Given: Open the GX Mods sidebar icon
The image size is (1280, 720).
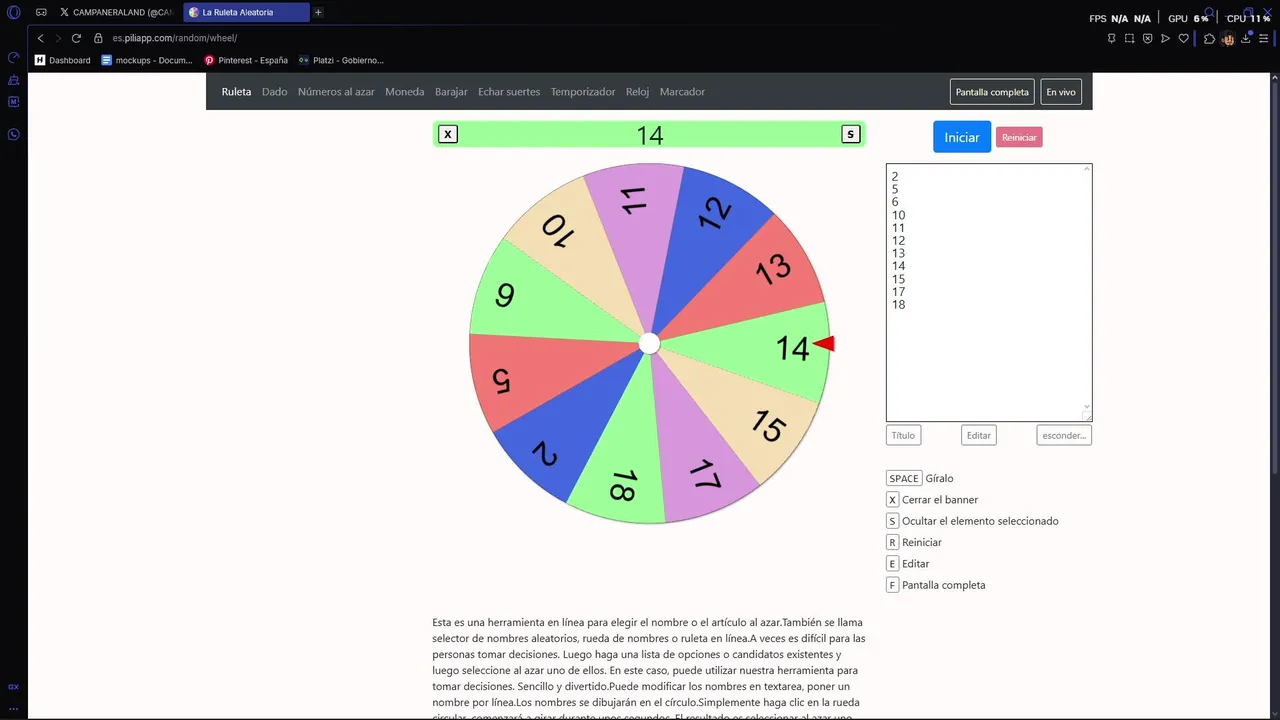Looking at the screenshot, I should pyautogui.click(x=14, y=102).
